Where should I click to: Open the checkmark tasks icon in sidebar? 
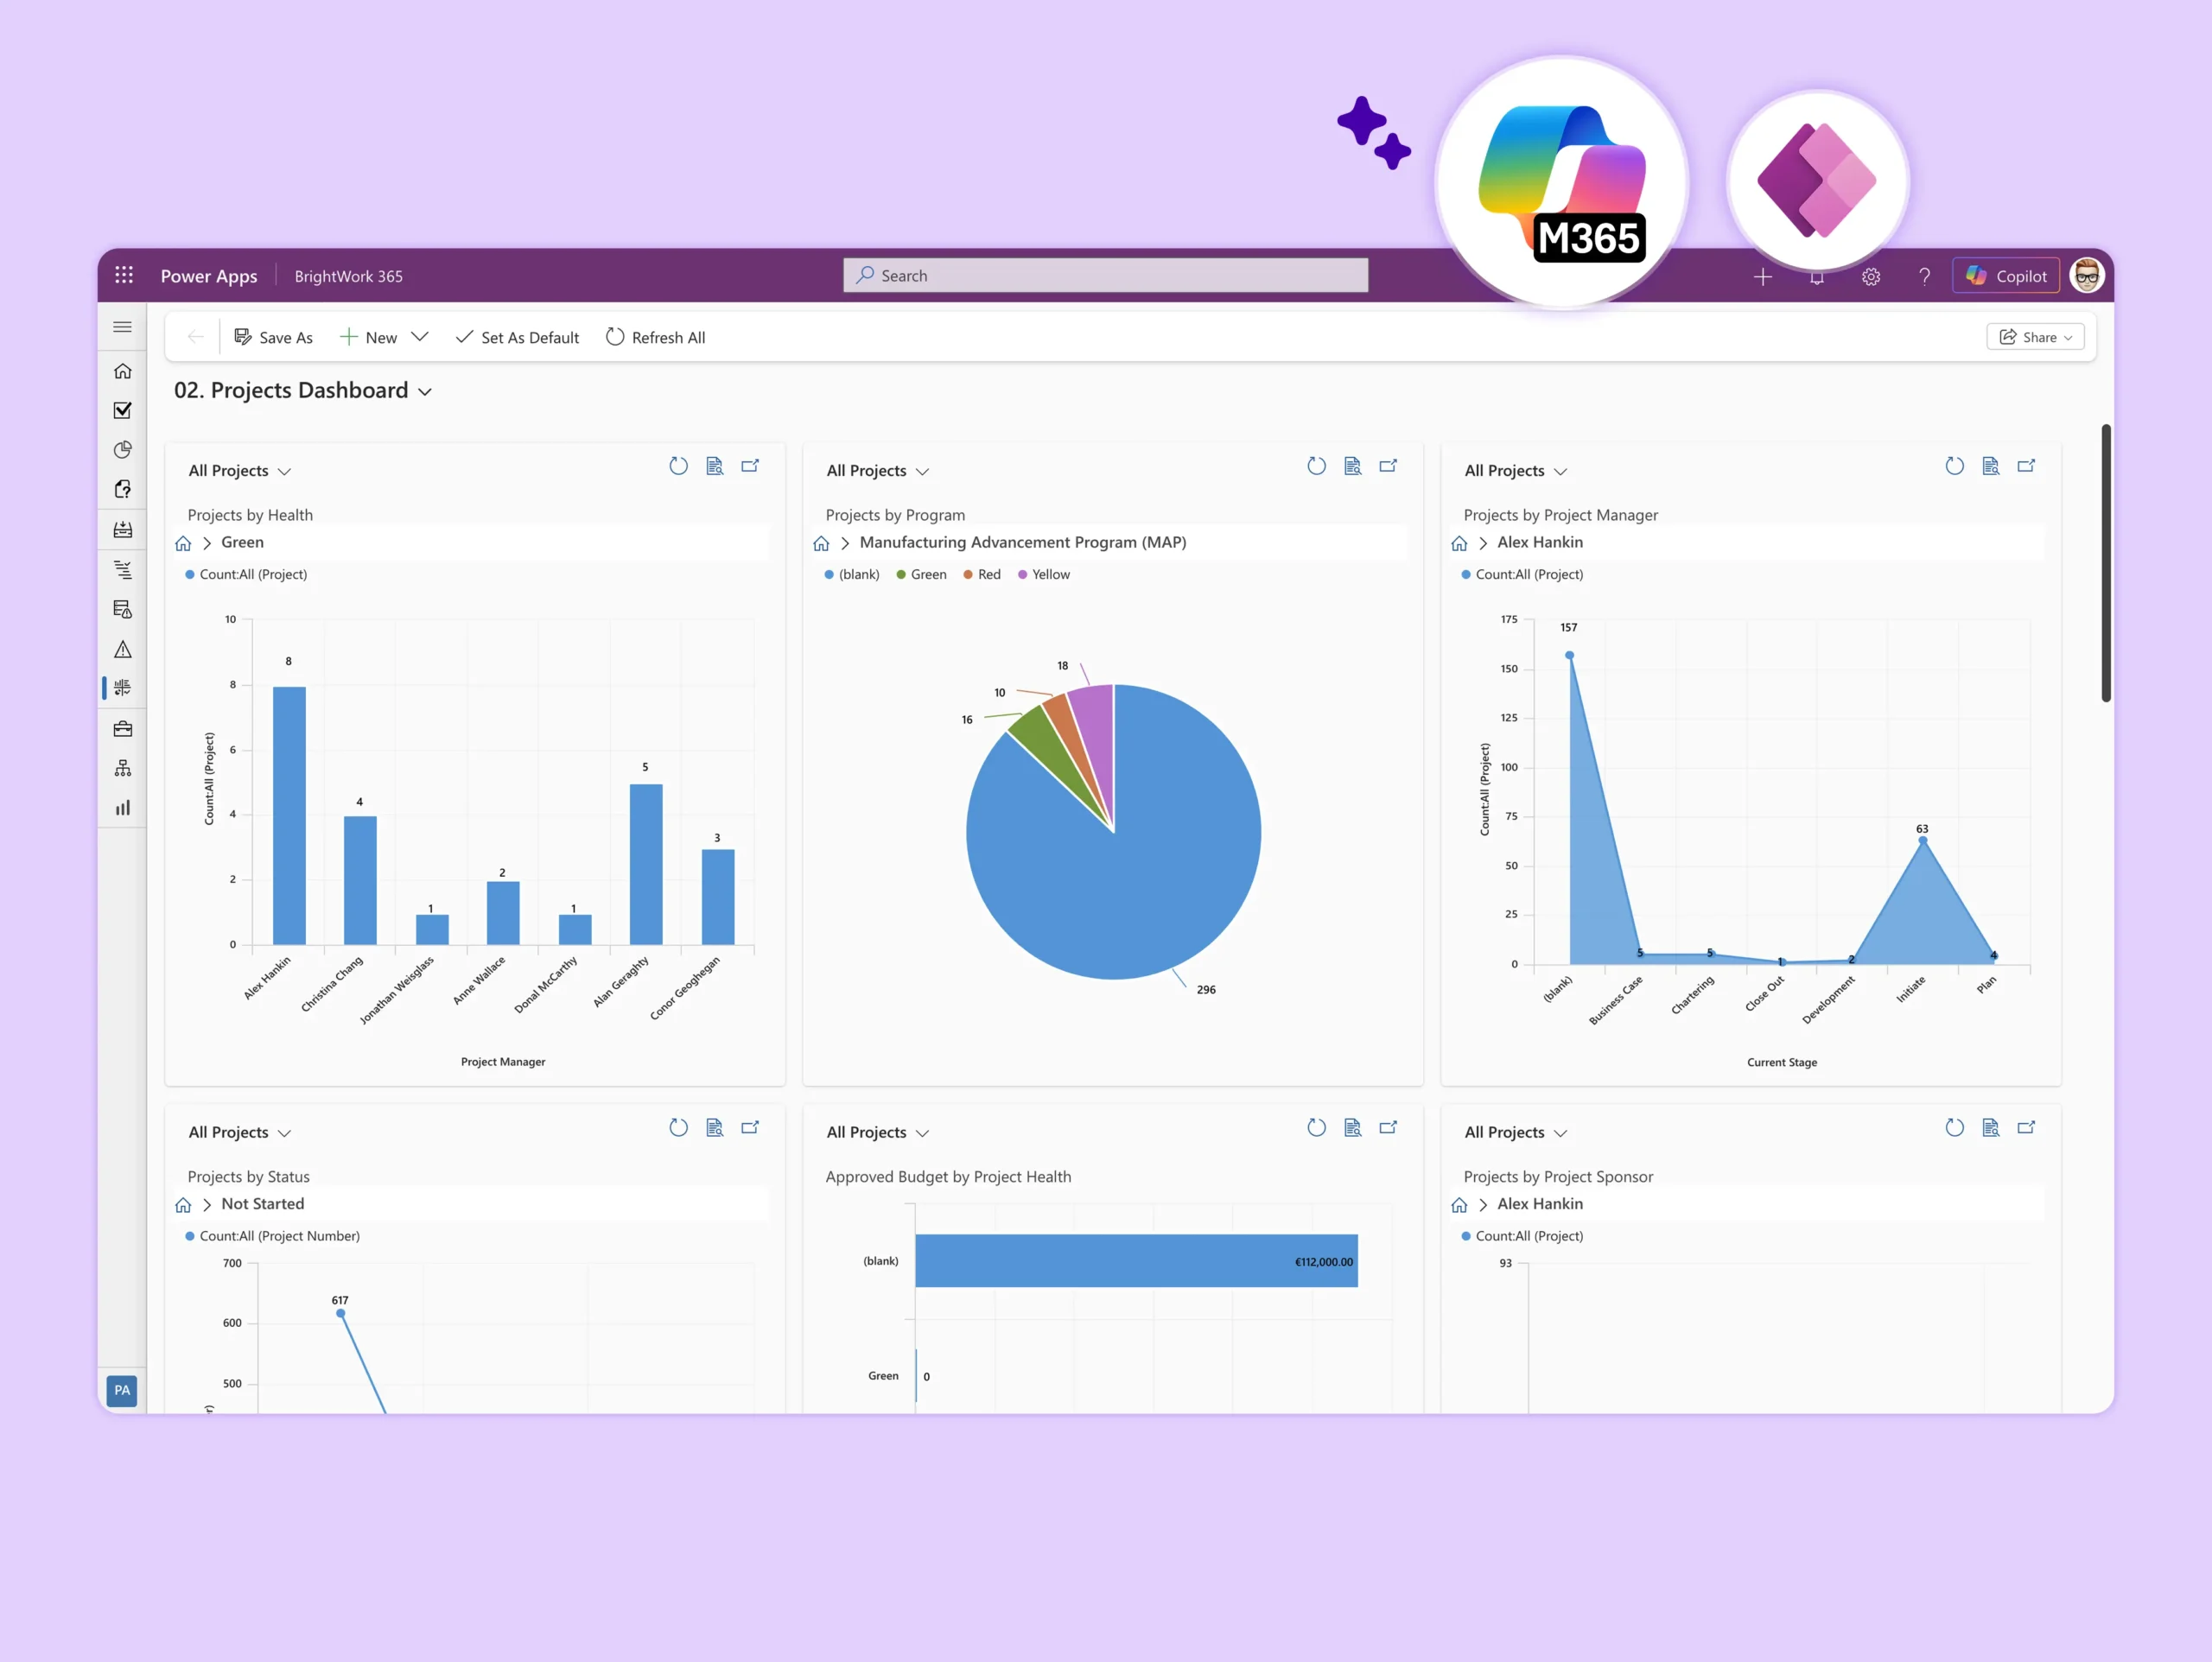pyautogui.click(x=123, y=410)
